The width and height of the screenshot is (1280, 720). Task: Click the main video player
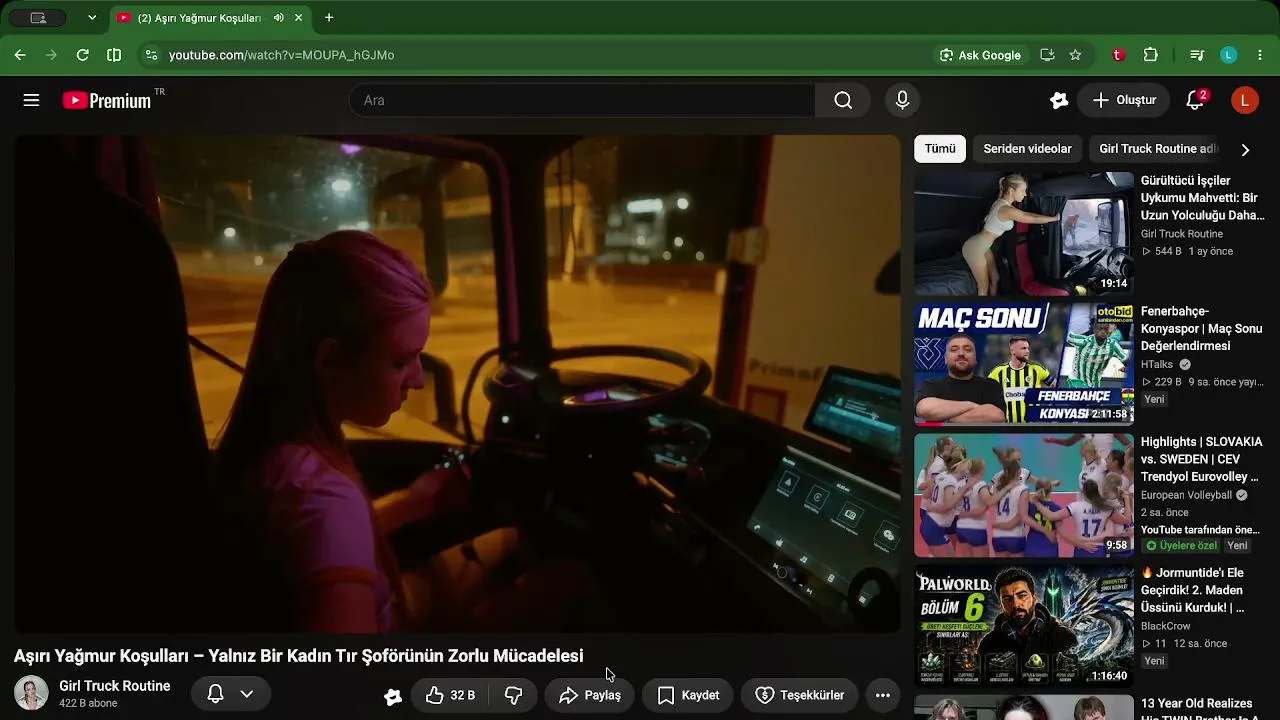point(457,383)
